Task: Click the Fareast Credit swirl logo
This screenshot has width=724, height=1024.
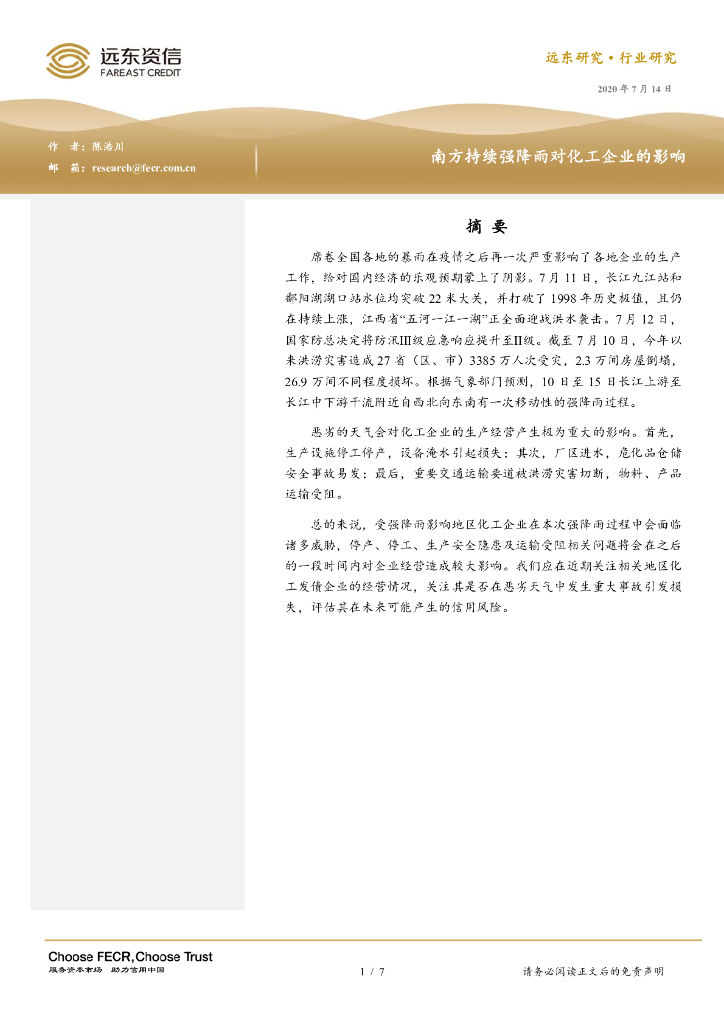Action: (x=68, y=61)
